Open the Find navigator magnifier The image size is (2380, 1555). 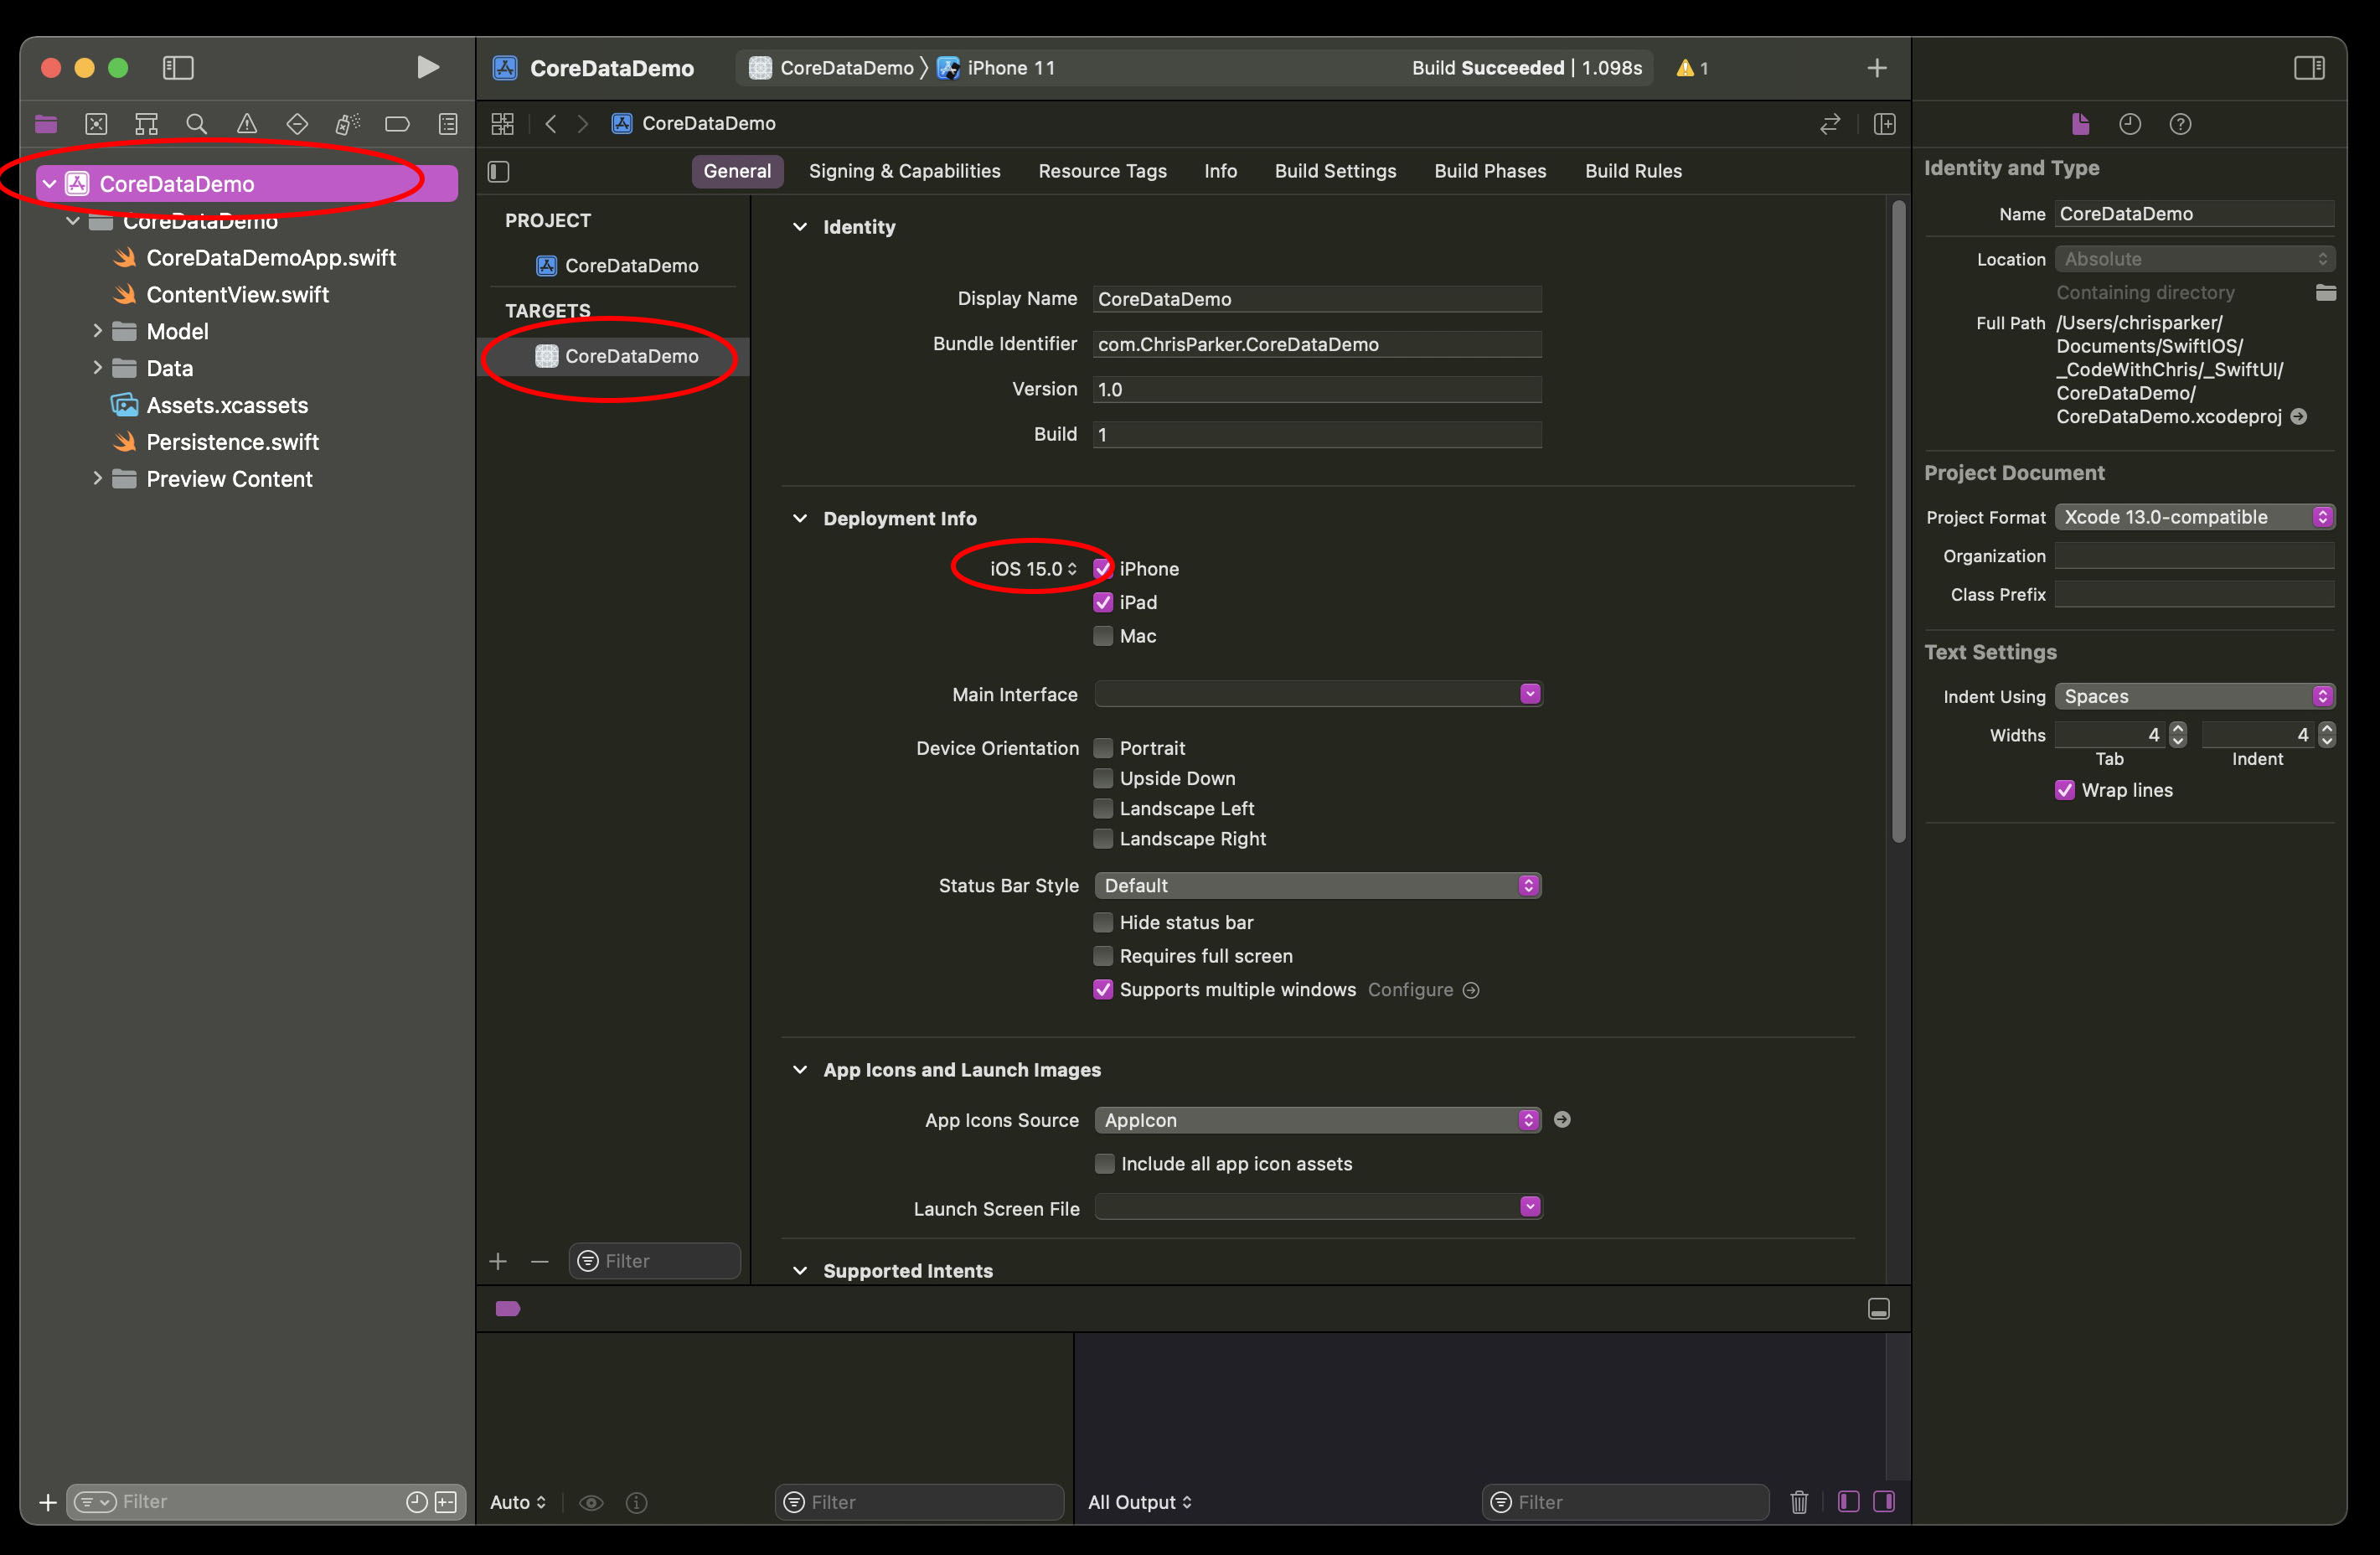click(x=196, y=124)
